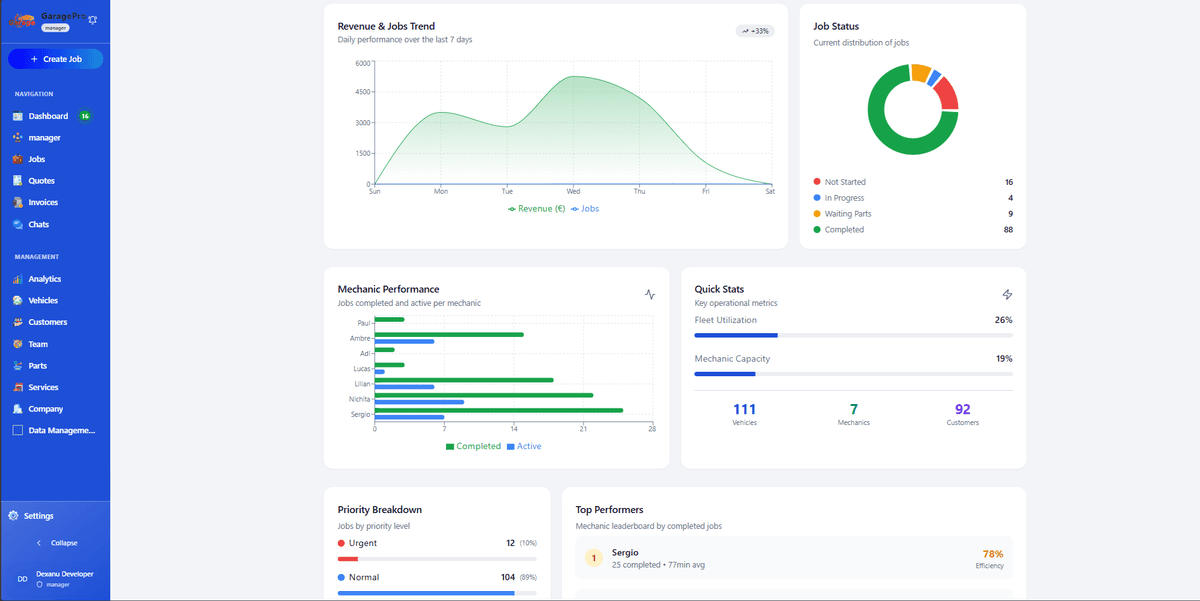Go to the Customers page
This screenshot has height=601, width=1200.
click(47, 322)
